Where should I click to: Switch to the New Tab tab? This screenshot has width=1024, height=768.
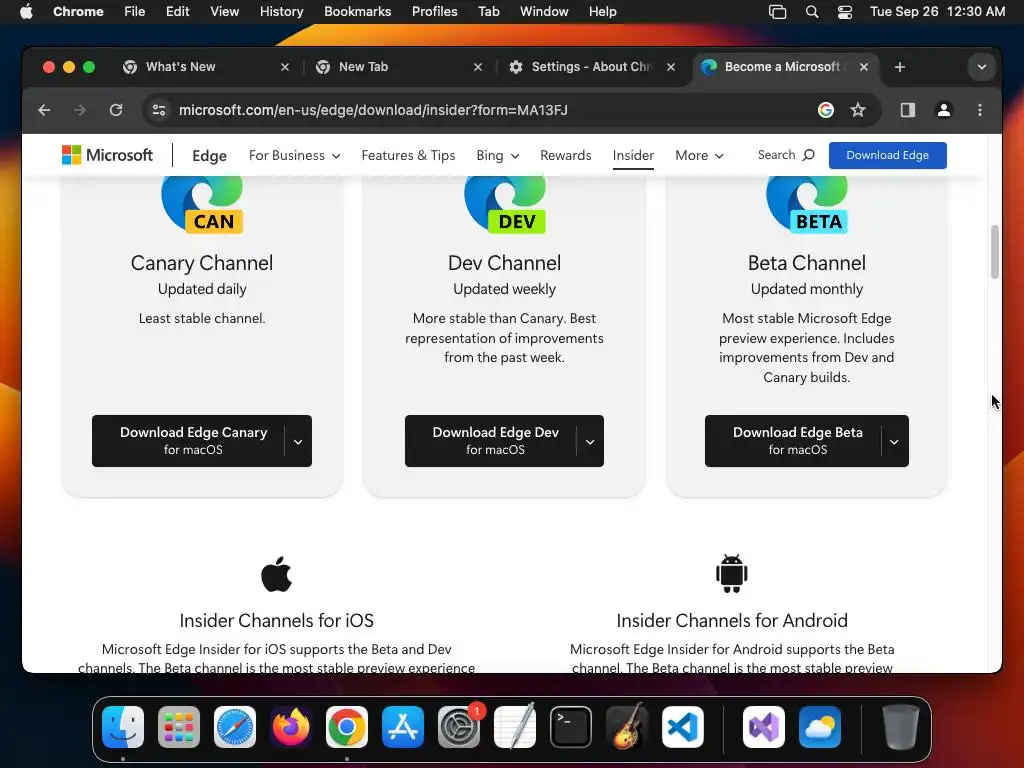(x=398, y=67)
